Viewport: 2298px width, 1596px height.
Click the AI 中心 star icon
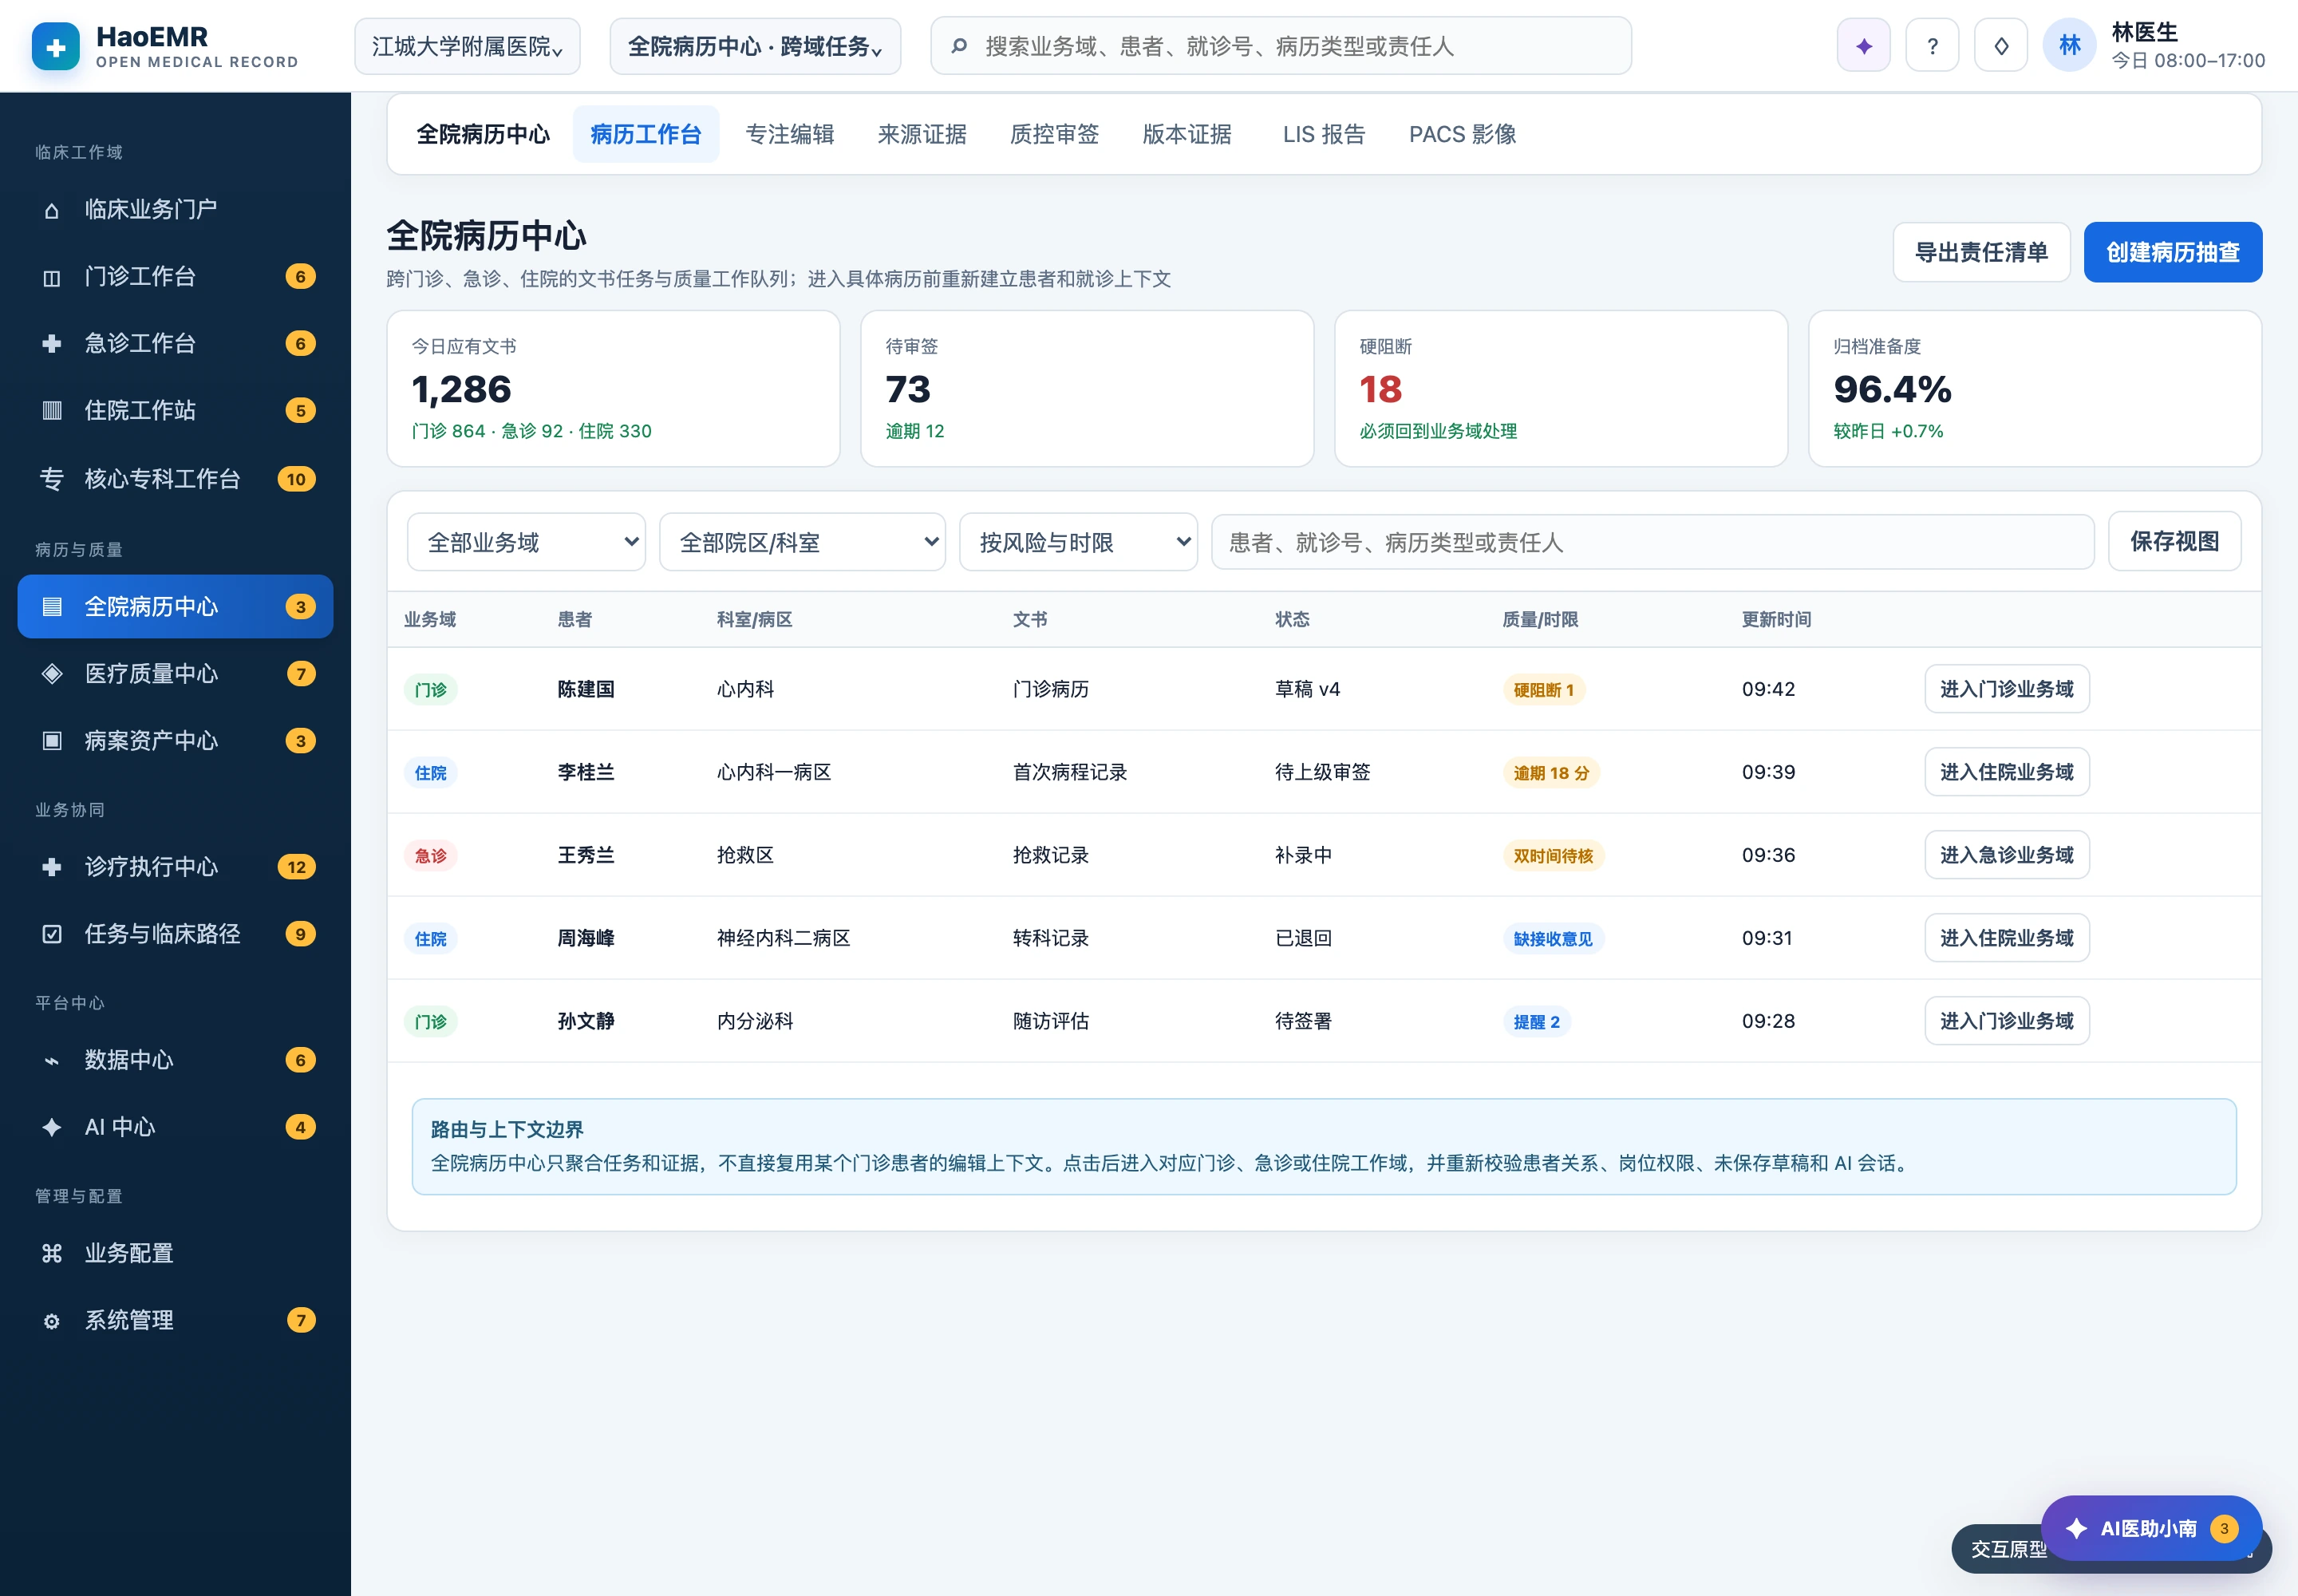click(x=52, y=1127)
